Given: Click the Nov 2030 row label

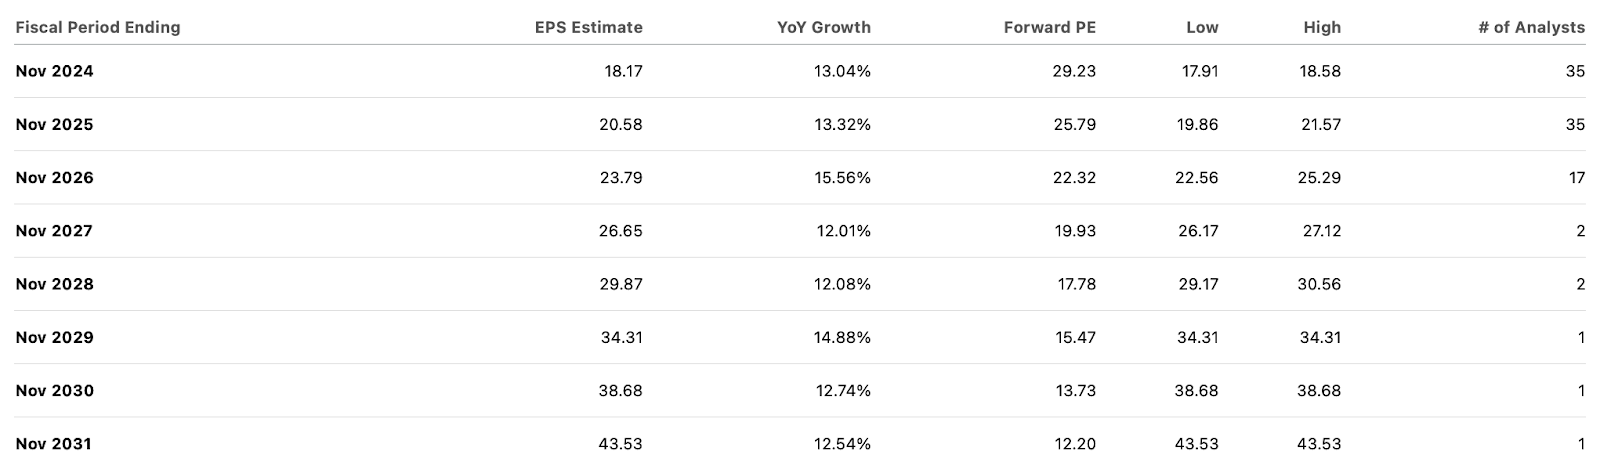Looking at the screenshot, I should pyautogui.click(x=55, y=390).
